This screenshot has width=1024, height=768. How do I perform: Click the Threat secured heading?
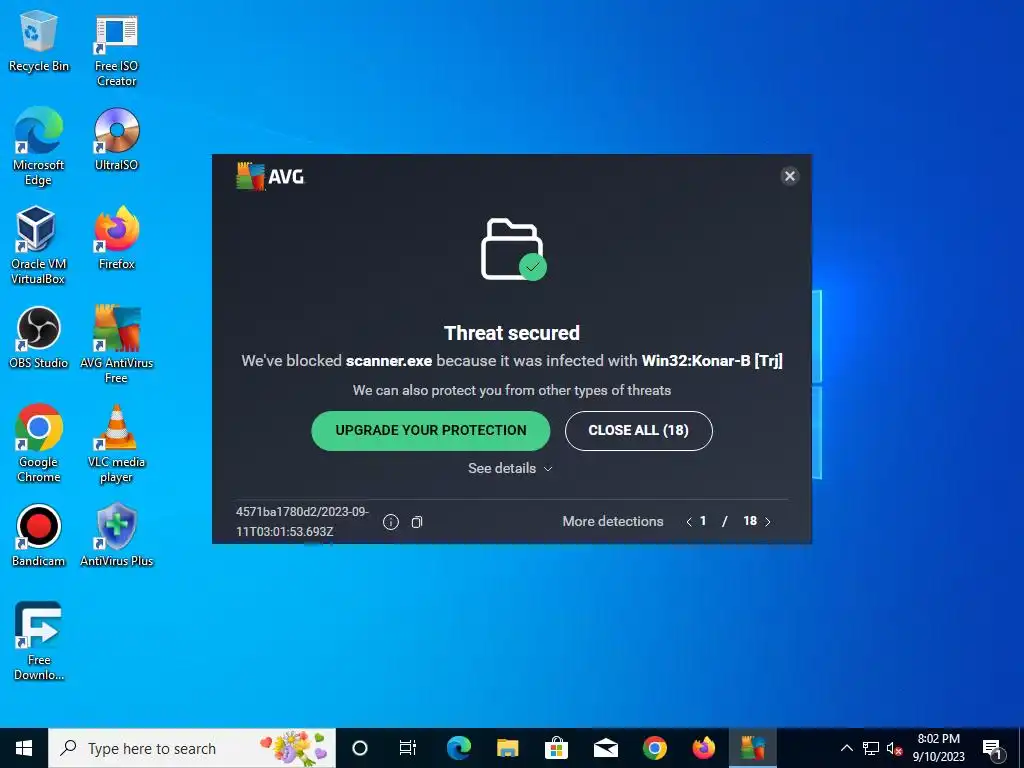tap(511, 333)
